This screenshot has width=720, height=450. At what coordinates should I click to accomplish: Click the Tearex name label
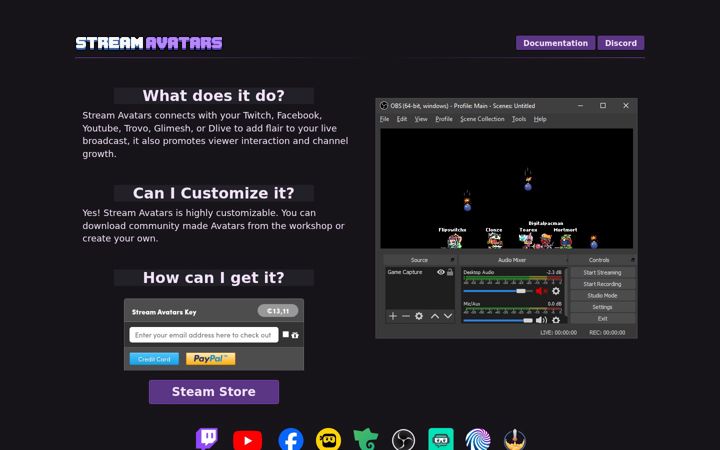pos(528,230)
